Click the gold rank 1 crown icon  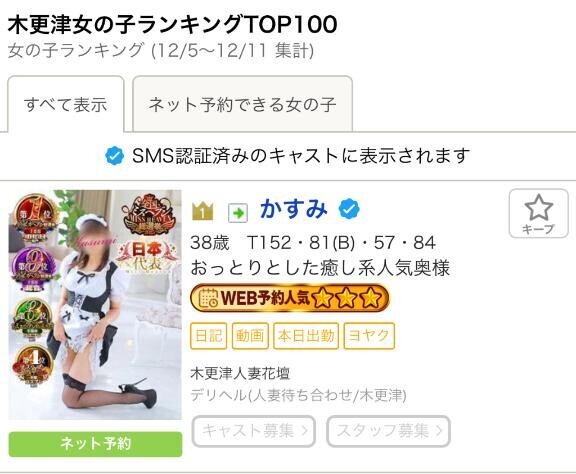pyautogui.click(x=202, y=211)
